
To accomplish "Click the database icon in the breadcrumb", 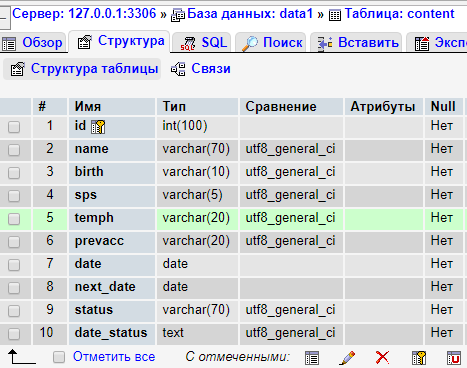I will point(178,15).
